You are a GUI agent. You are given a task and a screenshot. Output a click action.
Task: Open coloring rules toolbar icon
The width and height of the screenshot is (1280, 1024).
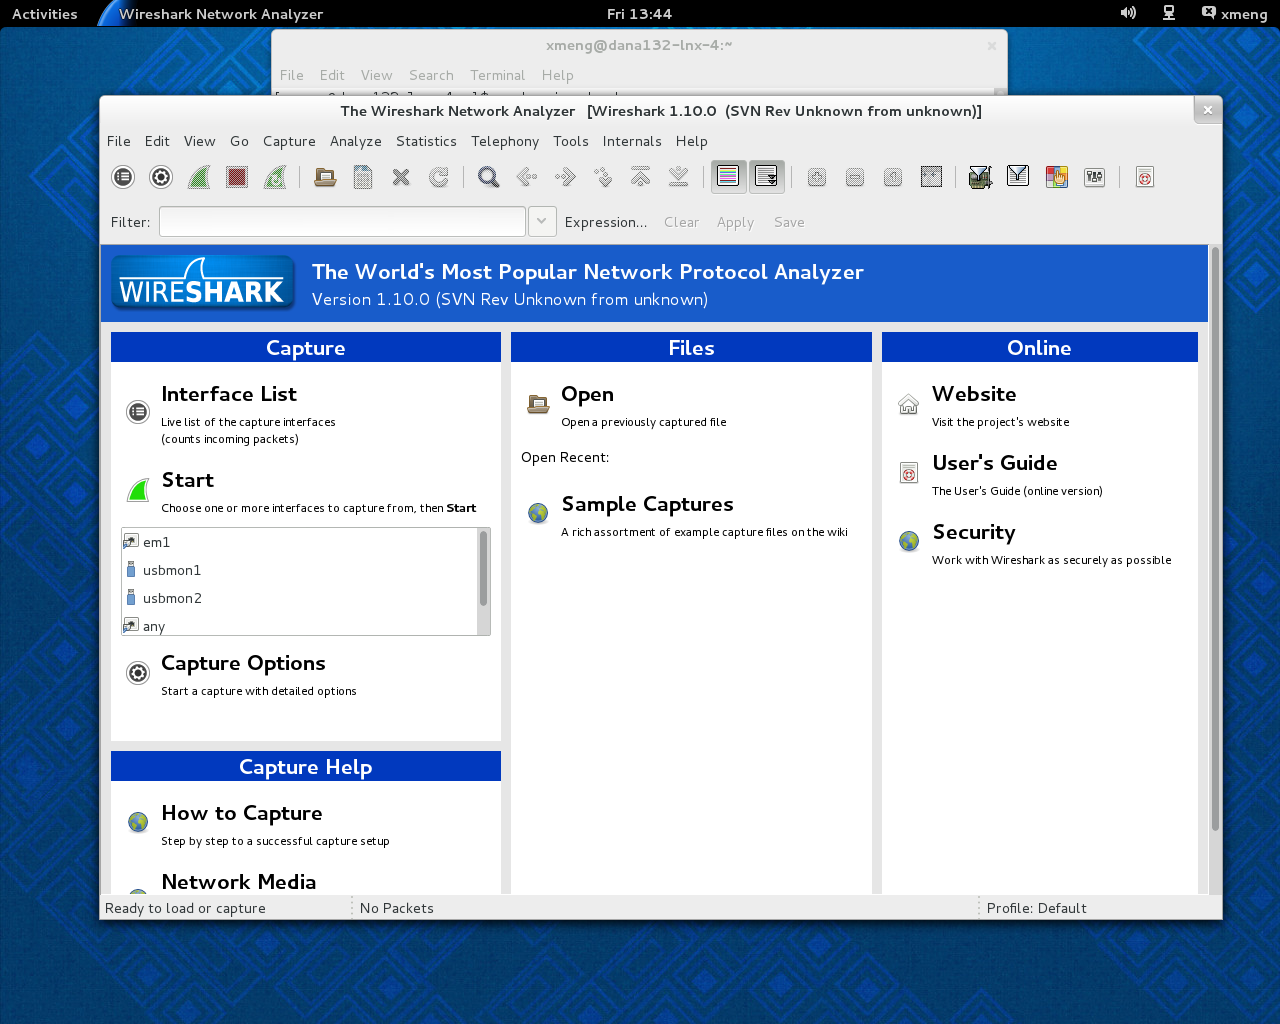(x=1057, y=177)
